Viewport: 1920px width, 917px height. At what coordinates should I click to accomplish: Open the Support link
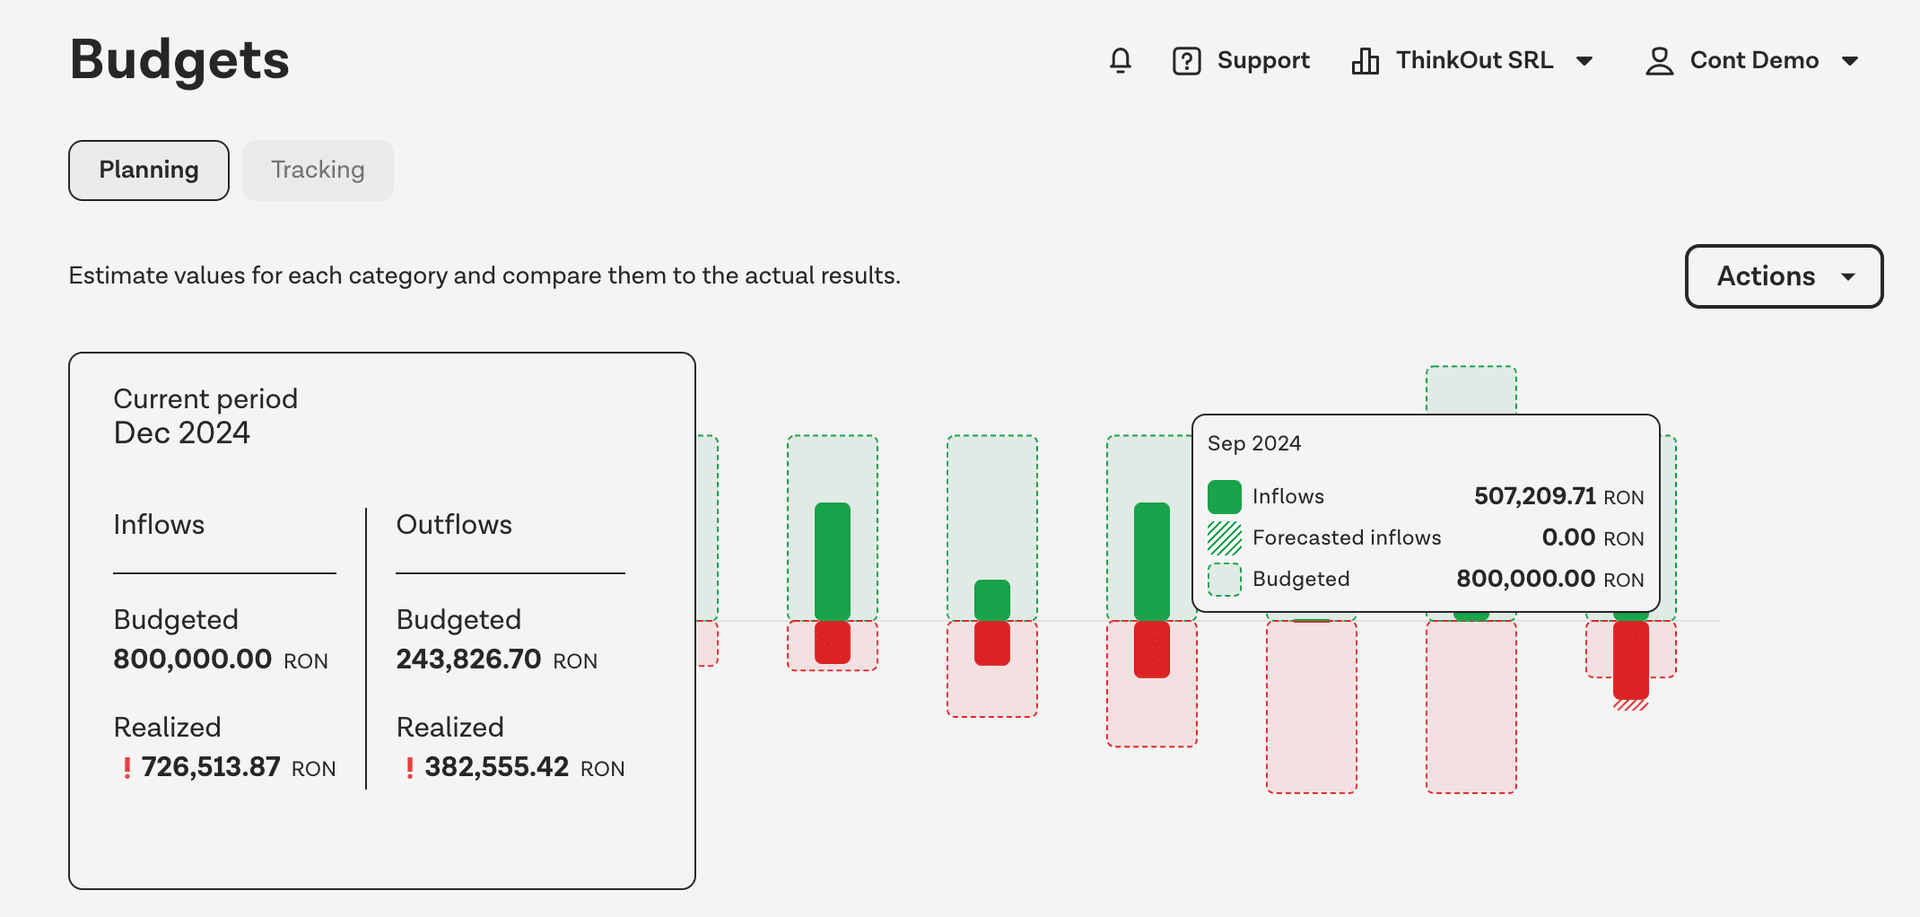[x=1262, y=61]
